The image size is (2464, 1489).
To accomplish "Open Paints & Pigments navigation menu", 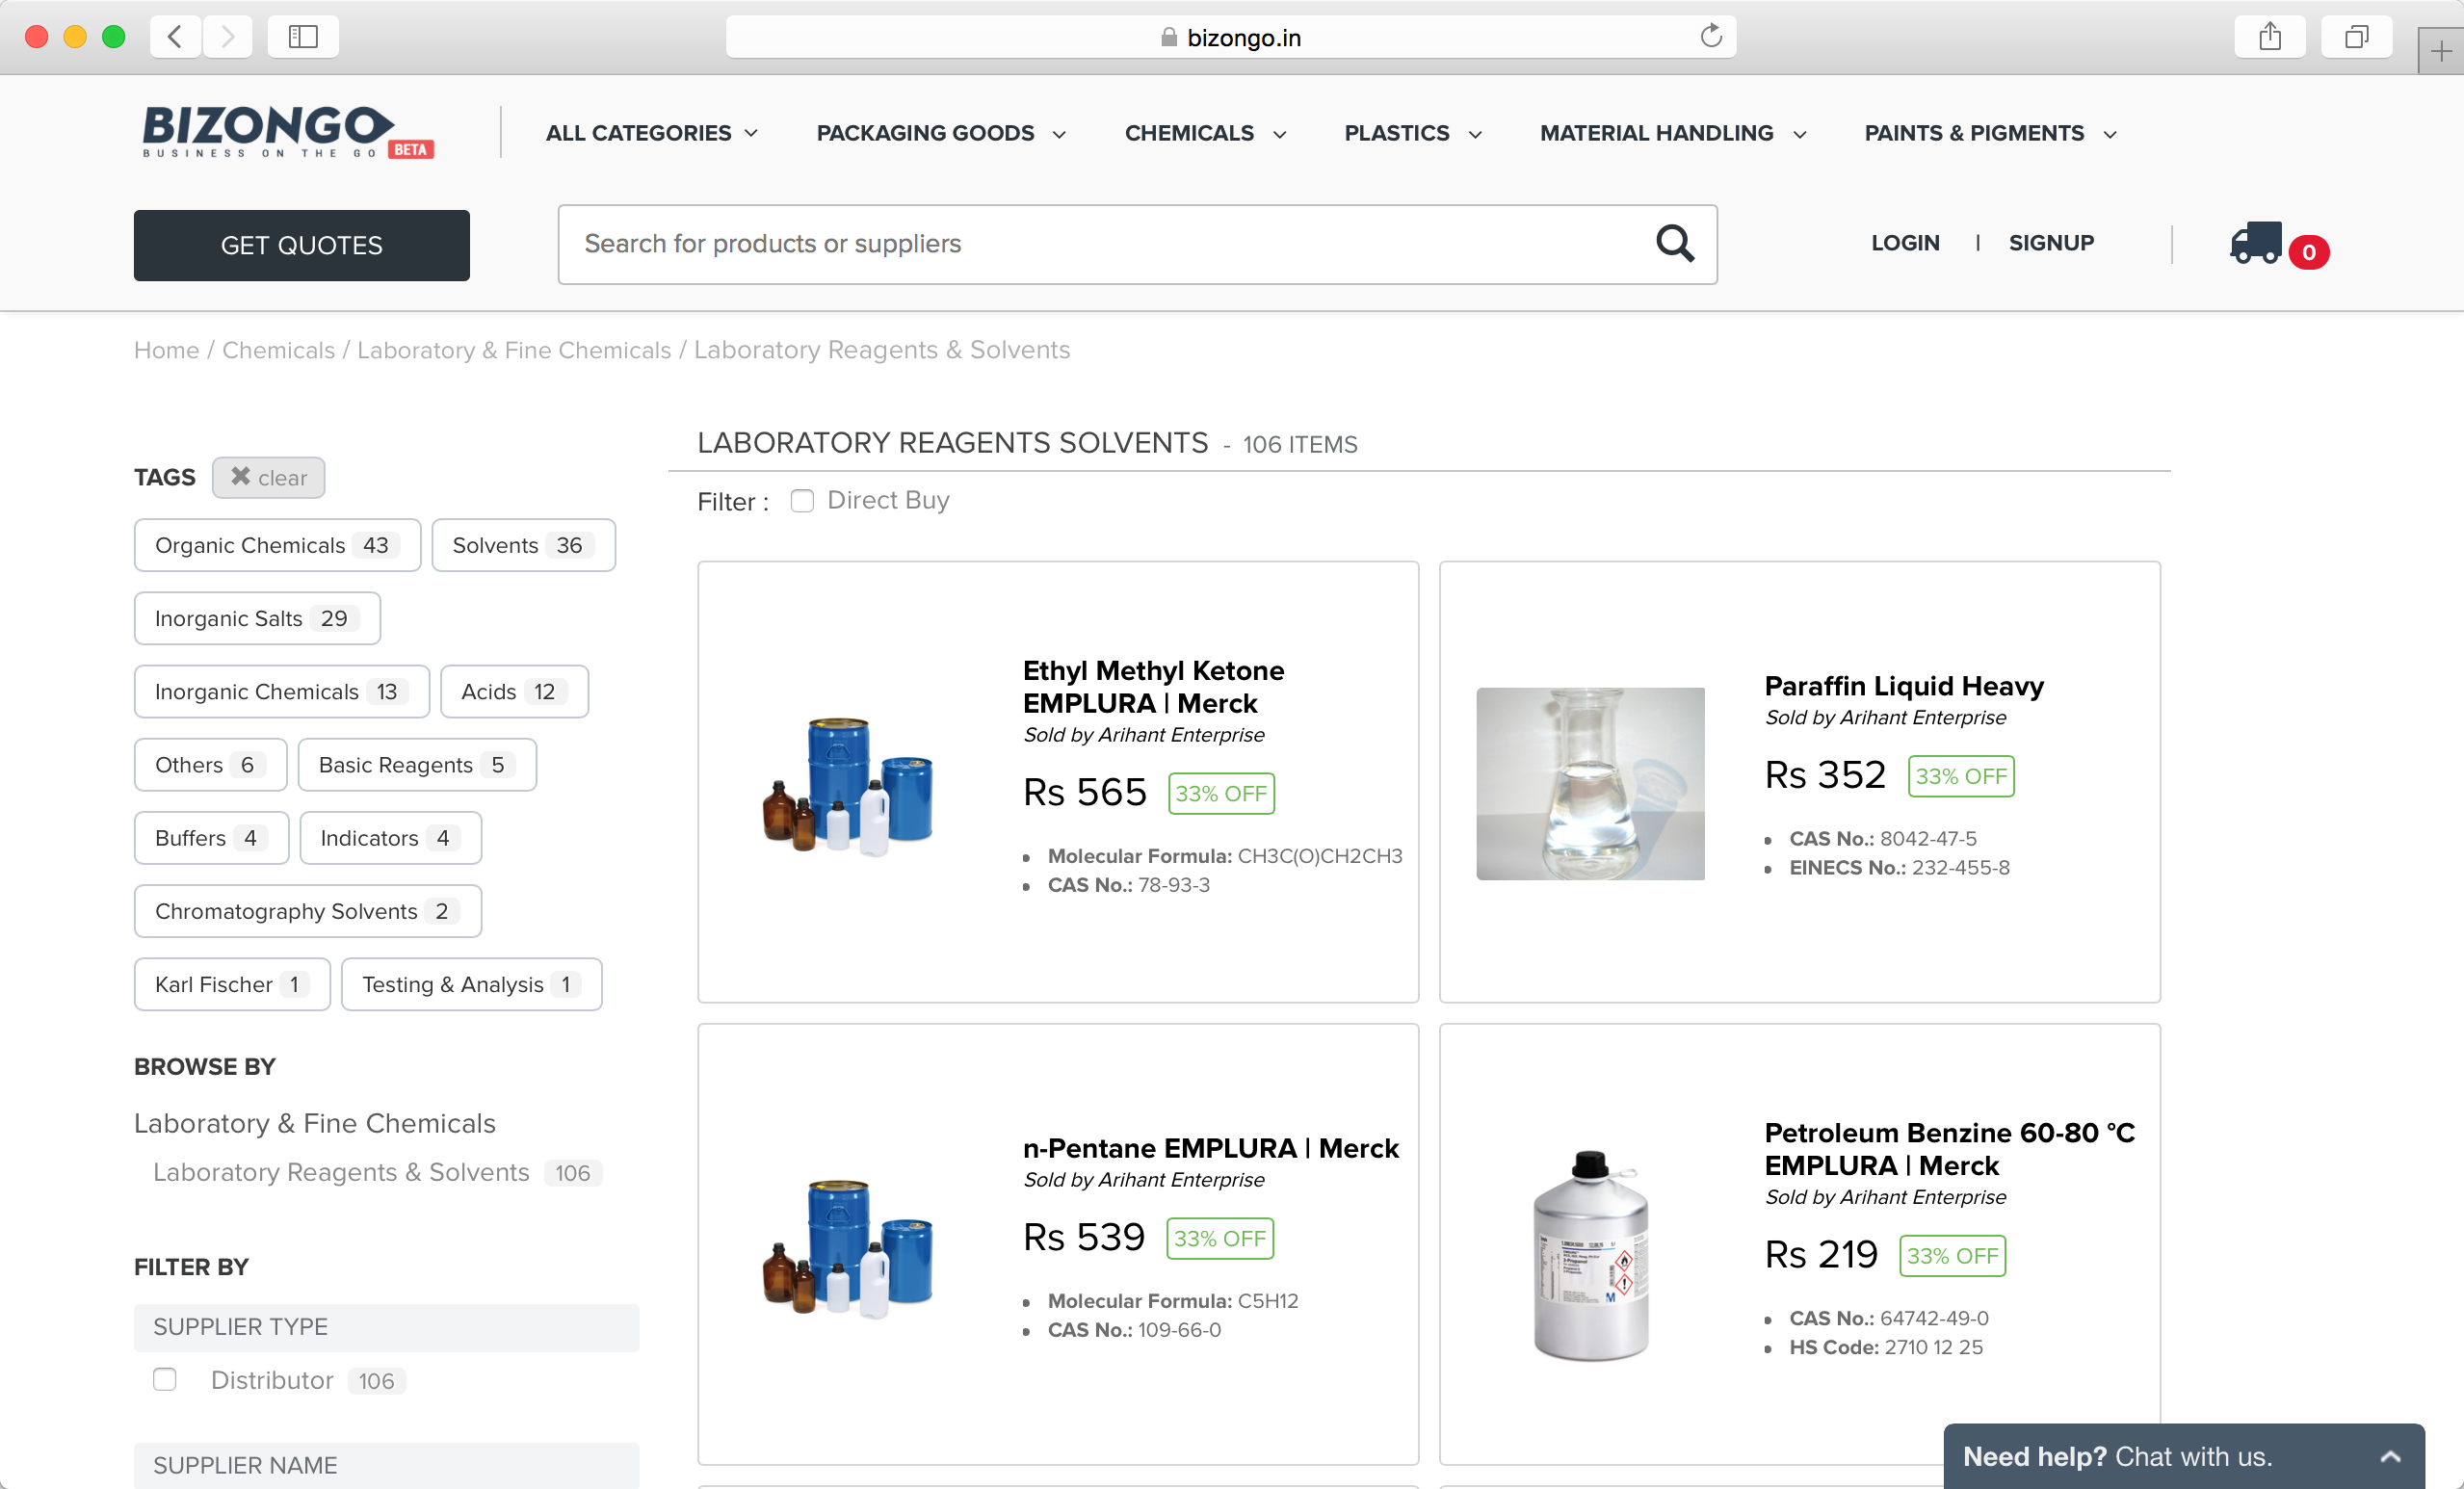I will coord(1989,133).
